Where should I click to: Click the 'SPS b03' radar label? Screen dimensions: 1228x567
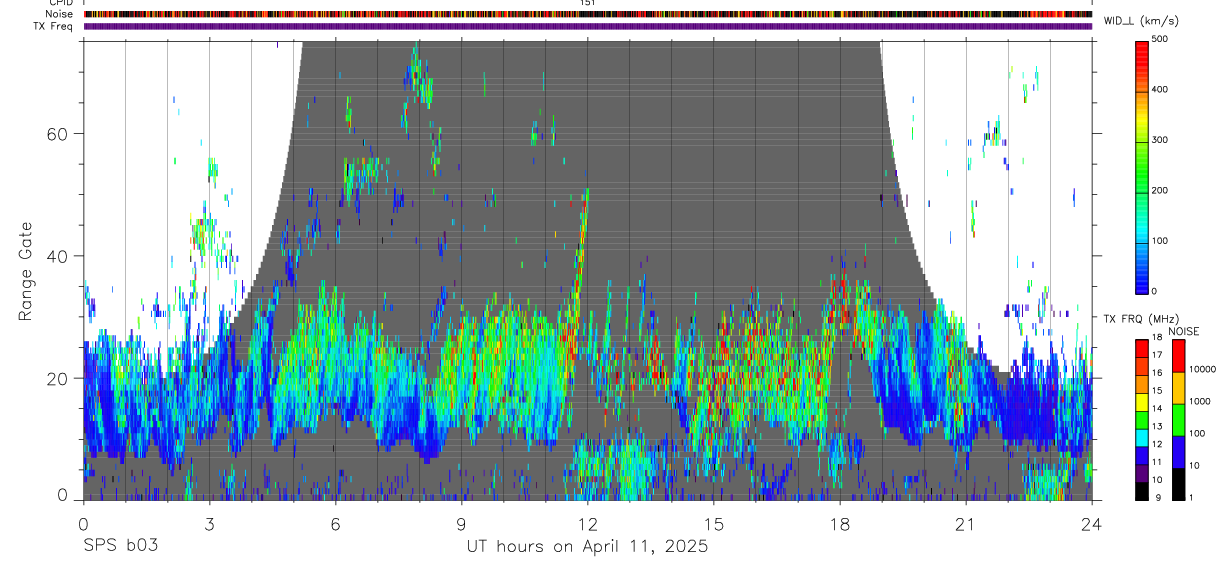pos(120,546)
